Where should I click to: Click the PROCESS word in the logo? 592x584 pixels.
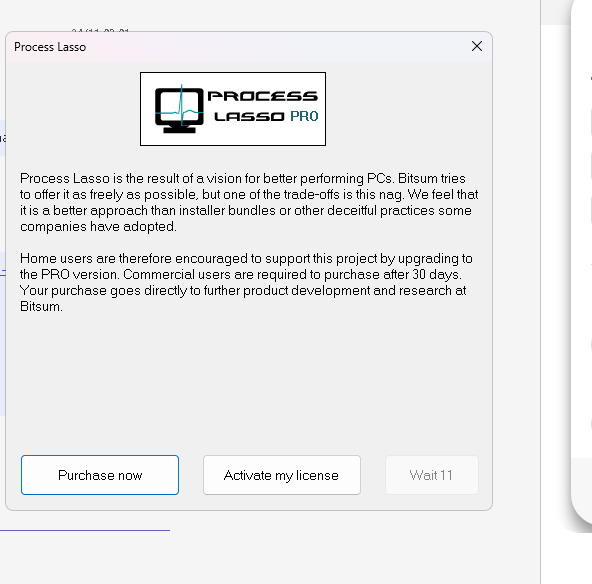pos(263,96)
